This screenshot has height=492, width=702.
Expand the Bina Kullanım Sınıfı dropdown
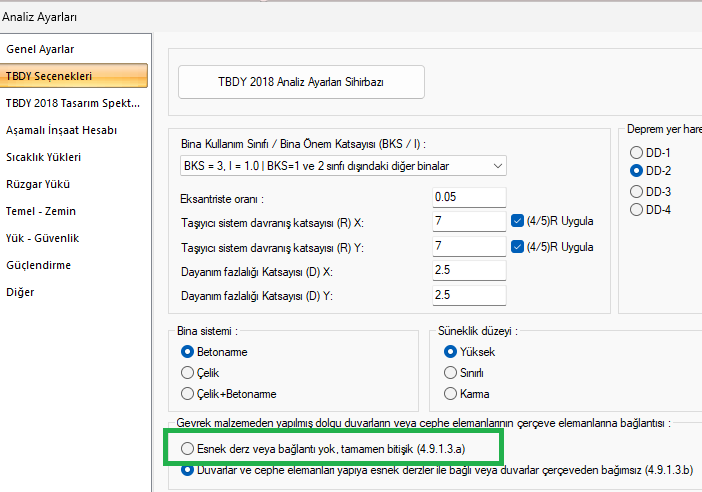[x=343, y=165]
